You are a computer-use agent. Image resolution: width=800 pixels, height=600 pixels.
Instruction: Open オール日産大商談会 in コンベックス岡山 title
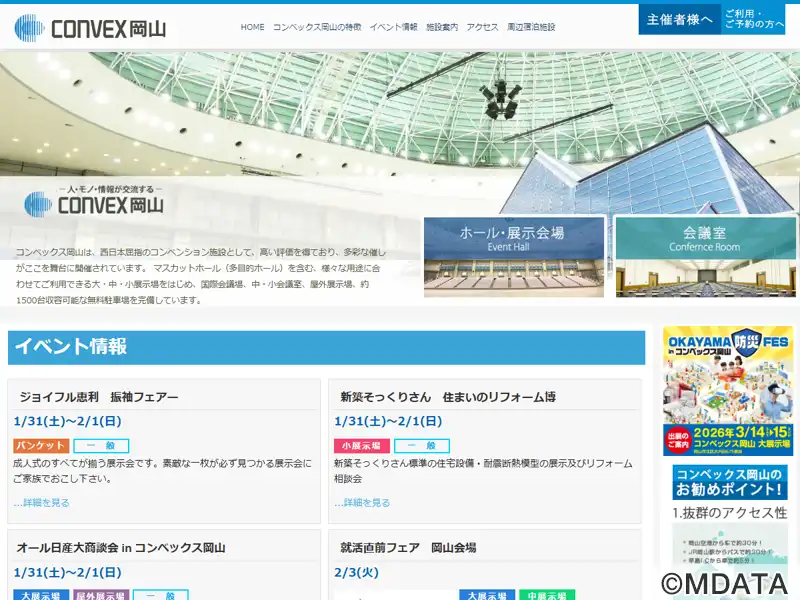coord(121,547)
